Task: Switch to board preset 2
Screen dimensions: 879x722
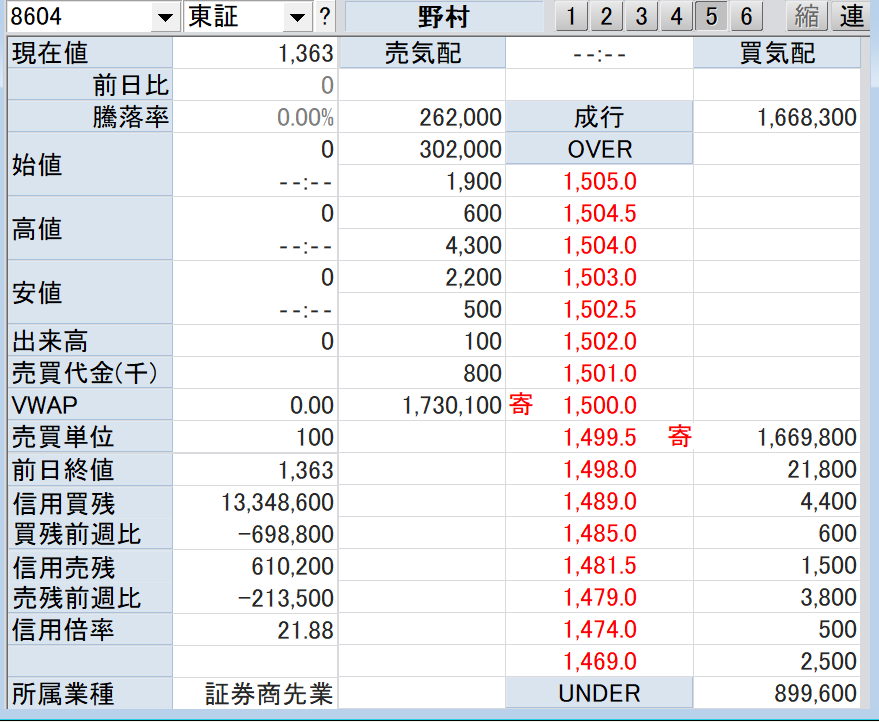Action: 605,17
